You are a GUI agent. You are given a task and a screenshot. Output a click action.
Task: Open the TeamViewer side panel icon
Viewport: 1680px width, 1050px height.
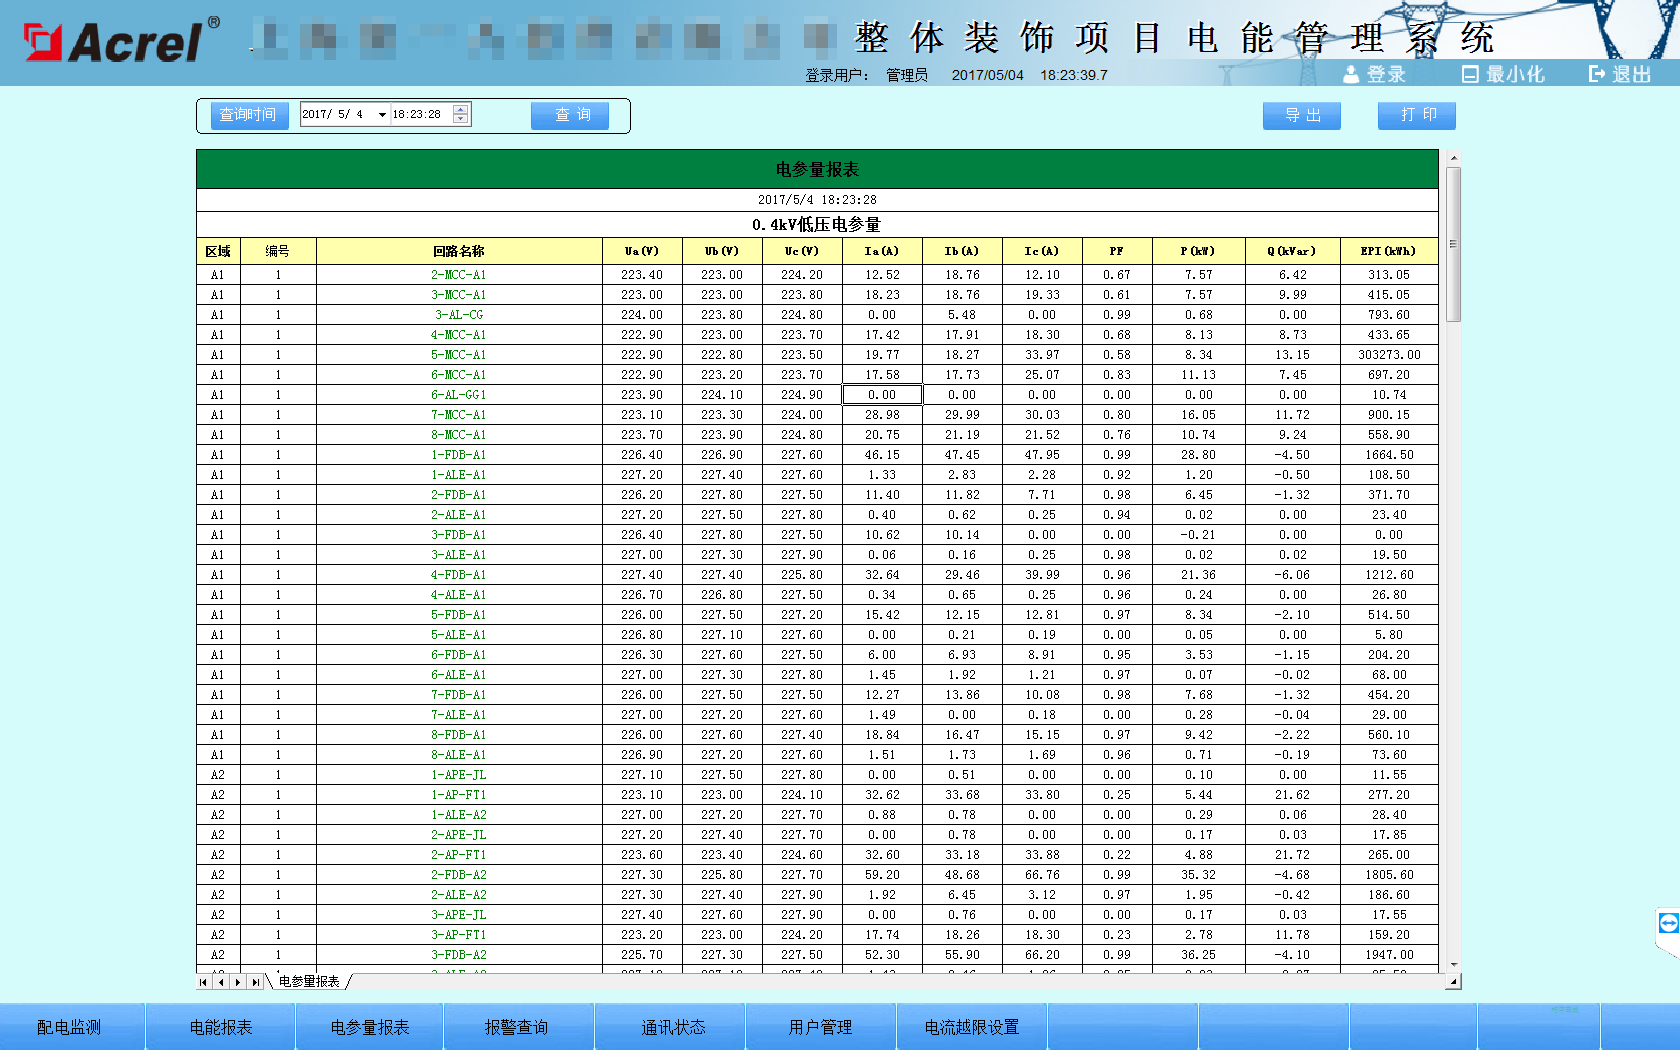click(1668, 923)
